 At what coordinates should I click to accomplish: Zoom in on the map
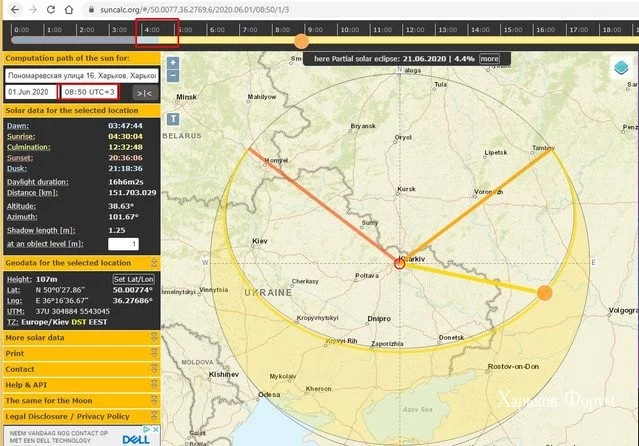tap(173, 62)
